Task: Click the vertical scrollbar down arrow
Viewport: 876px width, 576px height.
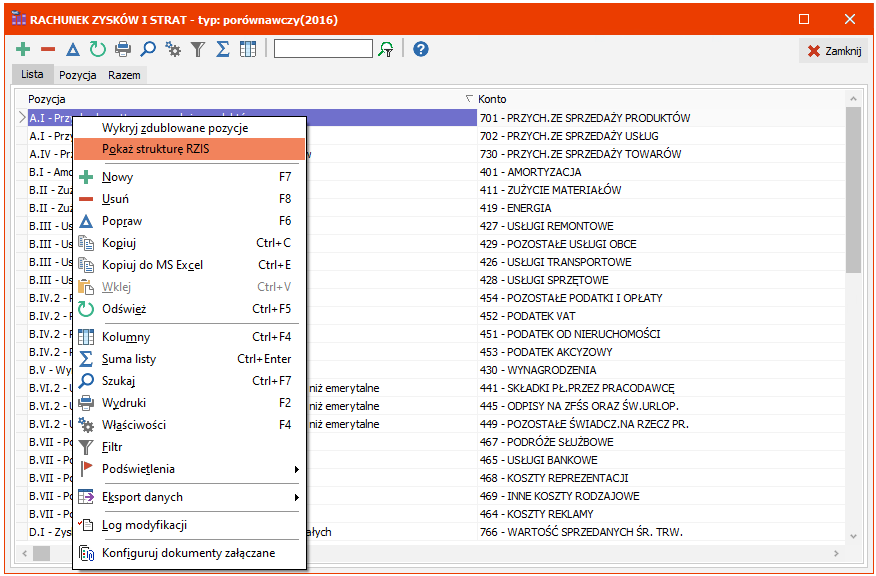Action: pyautogui.click(x=853, y=536)
